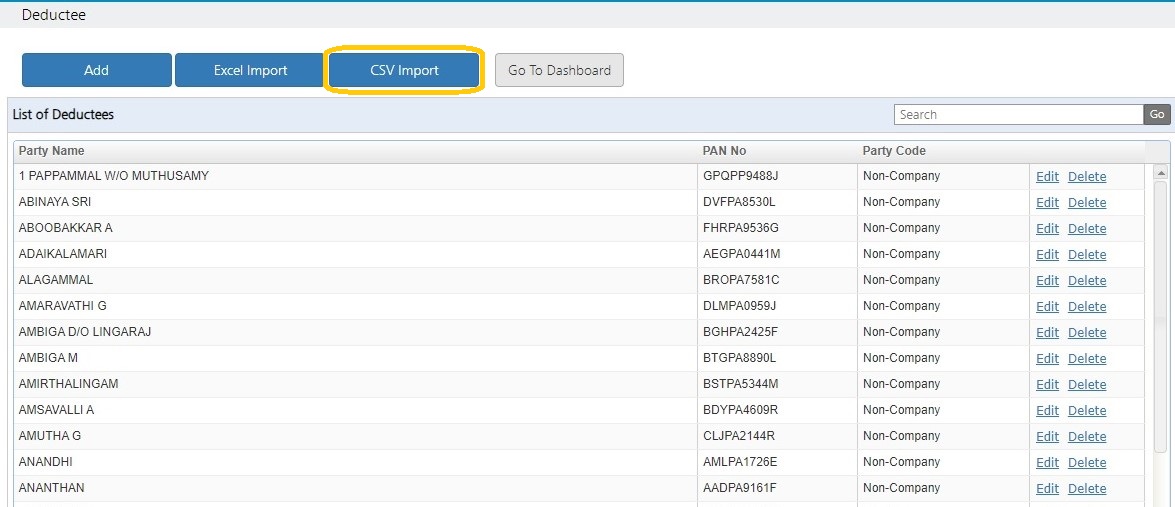The image size is (1175, 507).
Task: Start a CSV Import
Action: (x=404, y=70)
